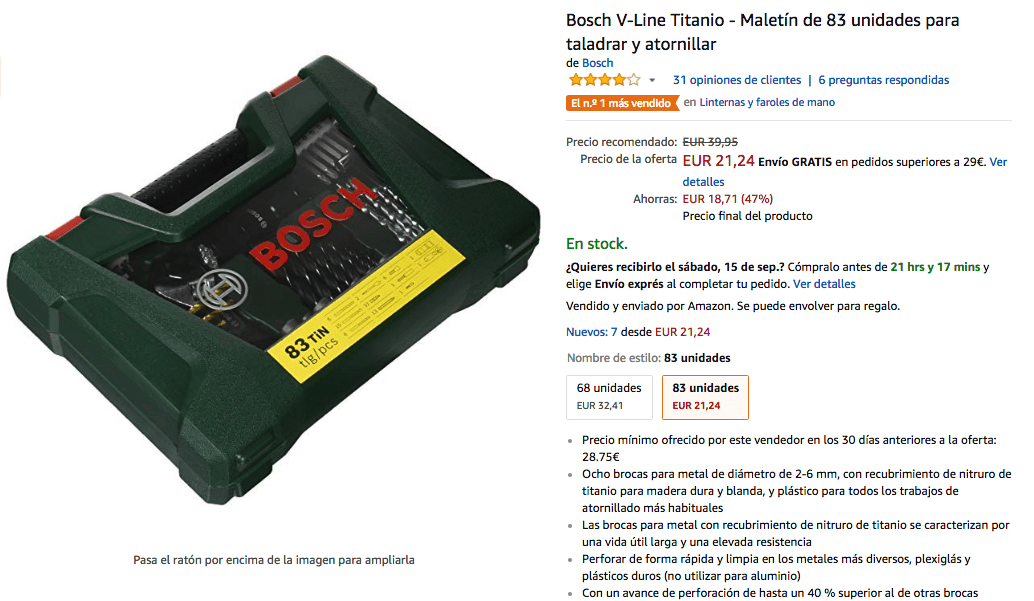The width and height of the screenshot is (1034, 601).
Task: Select the 83 unidades style option
Action: coord(706,397)
